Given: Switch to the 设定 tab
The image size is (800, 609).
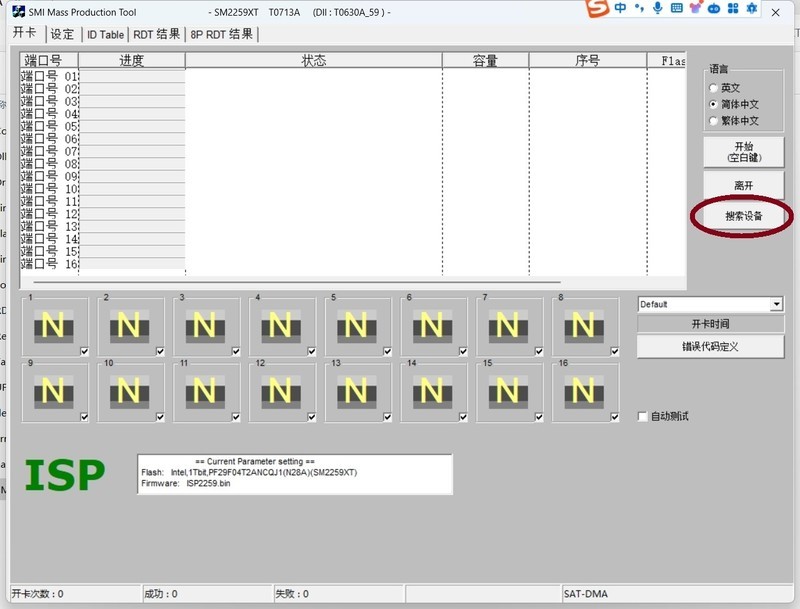Looking at the screenshot, I should (x=62, y=34).
